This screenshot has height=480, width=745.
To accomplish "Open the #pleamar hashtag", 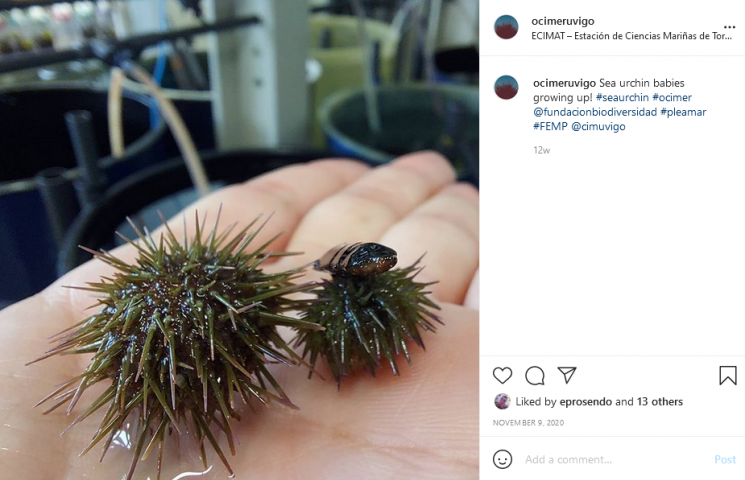I will pos(683,112).
